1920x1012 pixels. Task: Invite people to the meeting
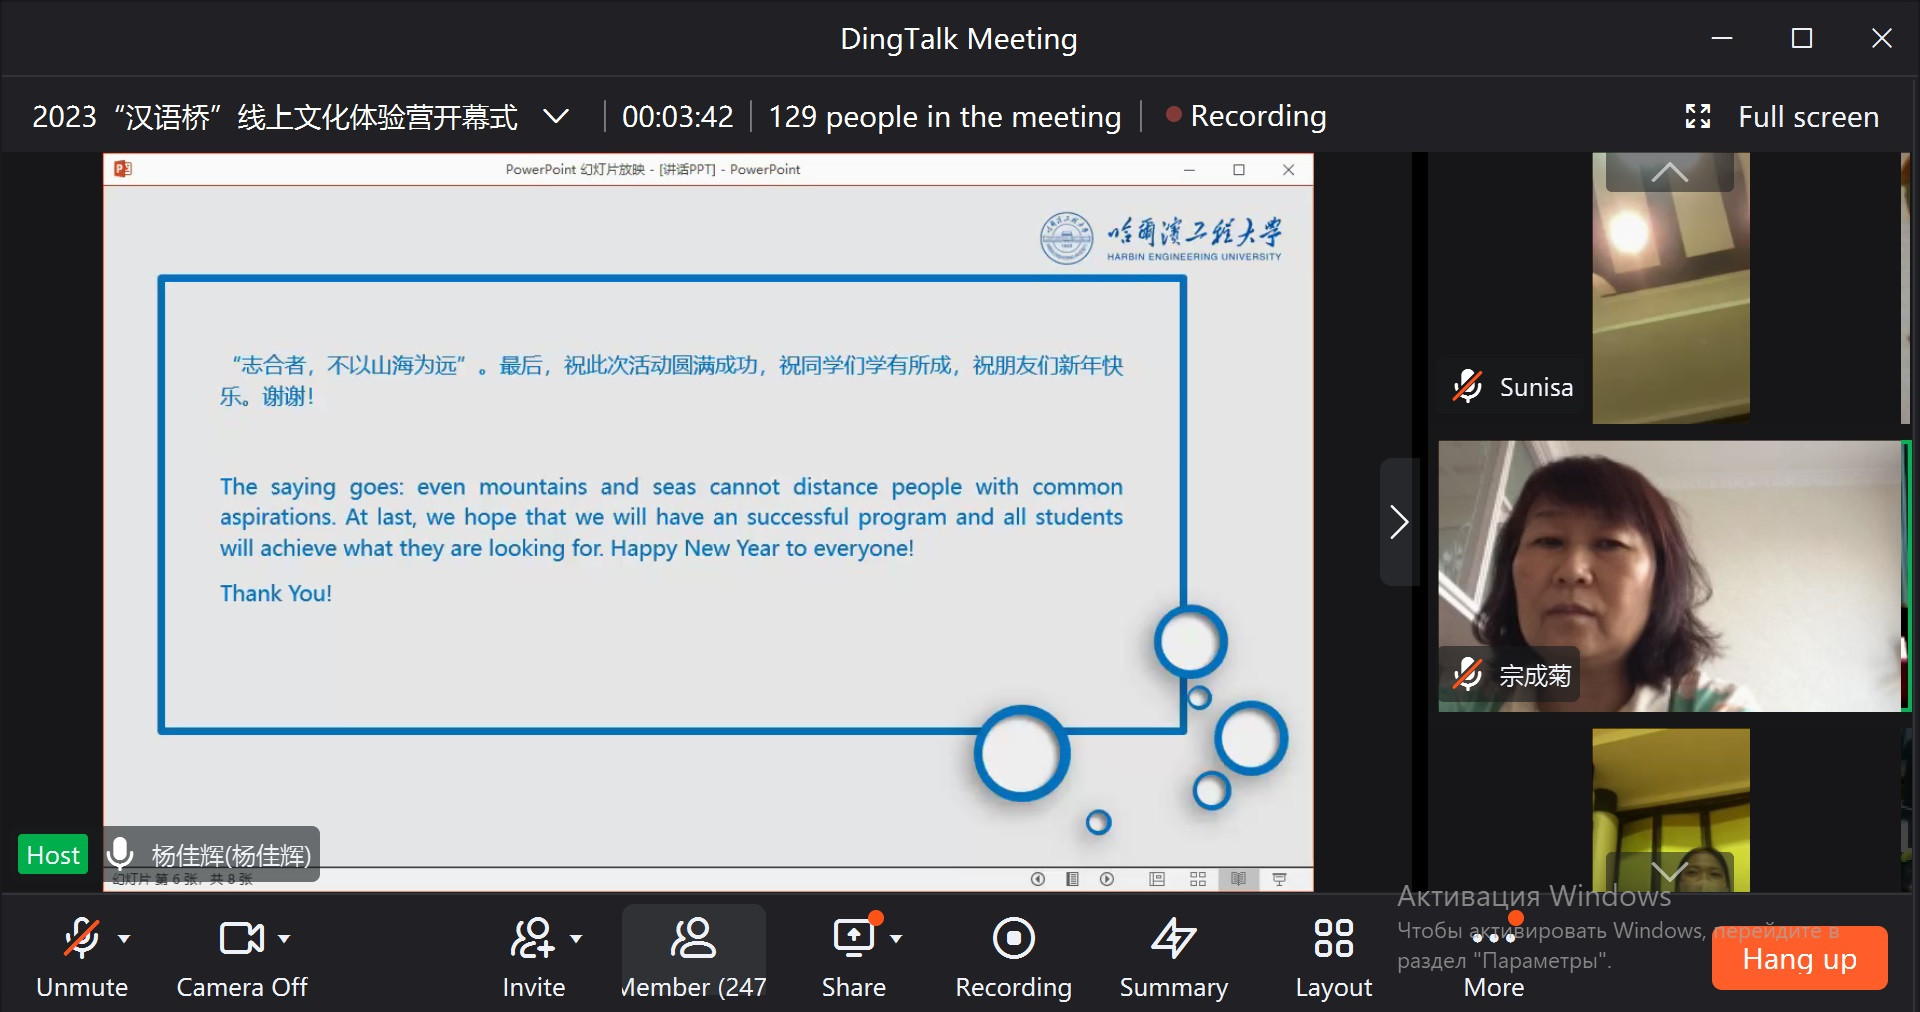(x=533, y=956)
